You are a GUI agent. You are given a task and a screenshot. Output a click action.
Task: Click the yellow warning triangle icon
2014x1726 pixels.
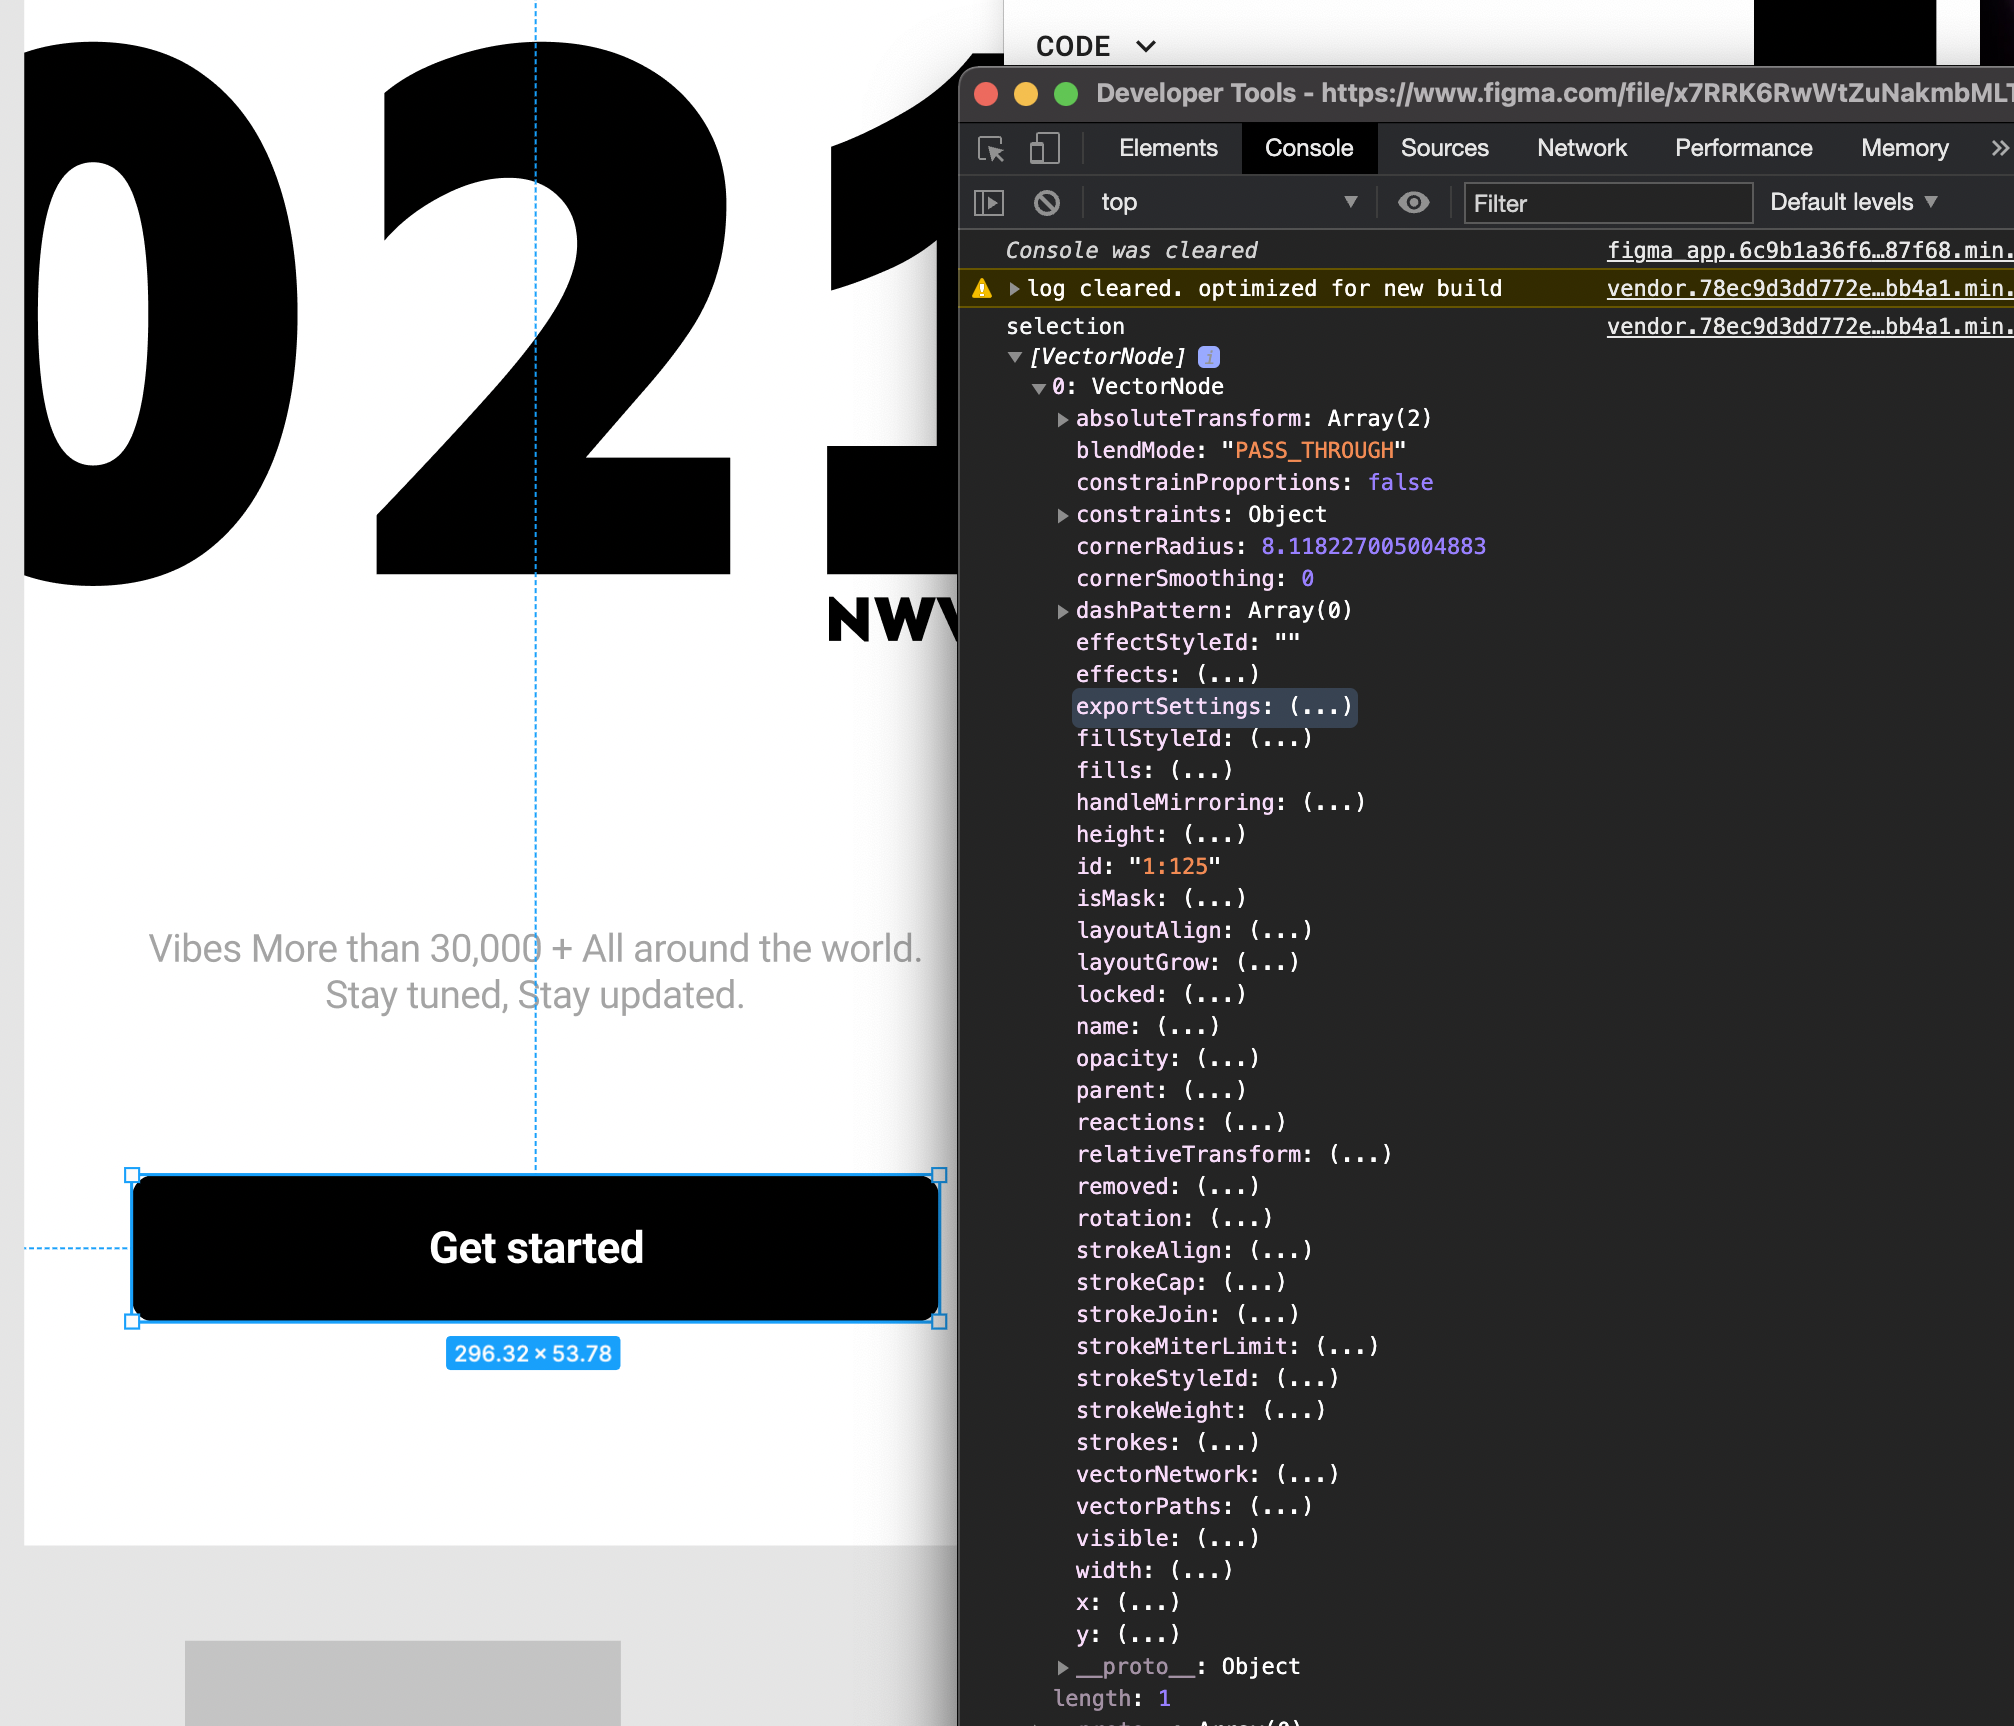[x=982, y=289]
